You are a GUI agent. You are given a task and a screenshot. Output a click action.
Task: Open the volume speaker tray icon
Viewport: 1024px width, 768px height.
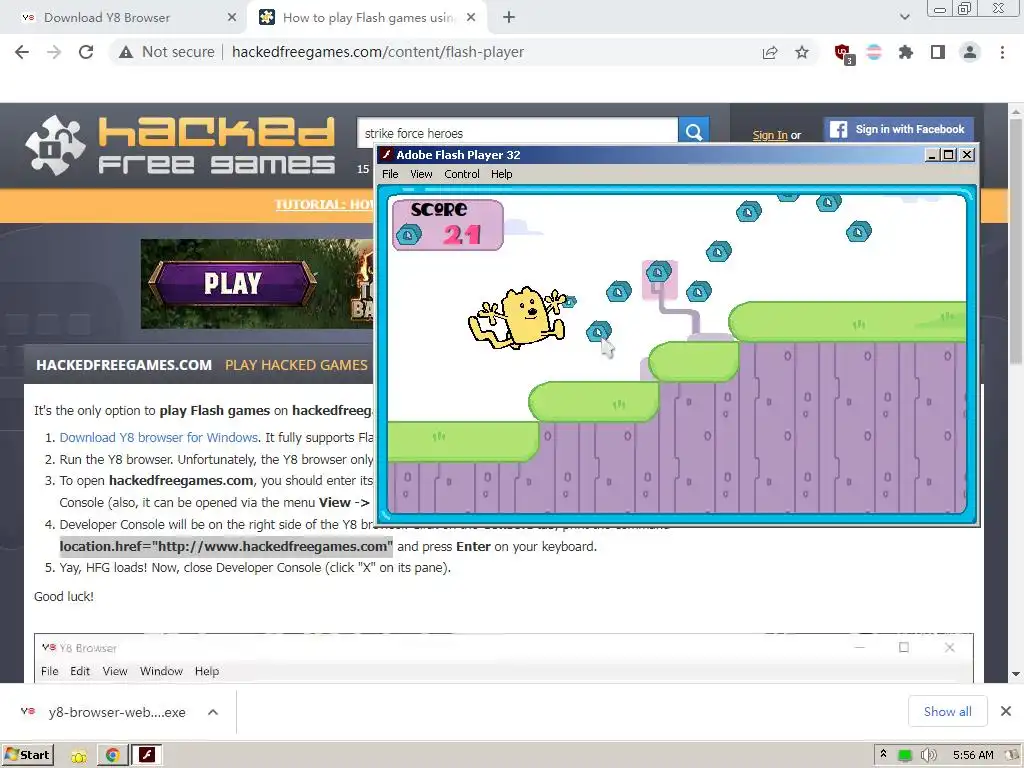927,756
